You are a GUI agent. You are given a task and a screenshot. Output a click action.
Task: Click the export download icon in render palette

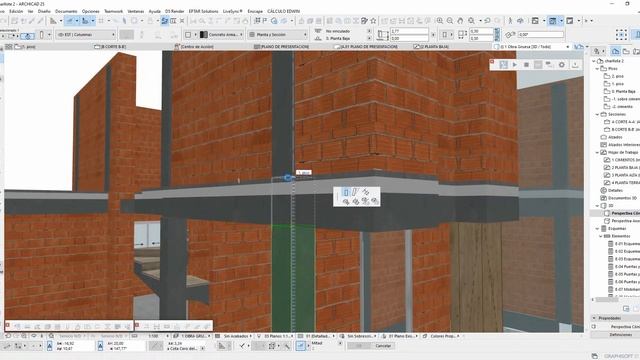575,65
